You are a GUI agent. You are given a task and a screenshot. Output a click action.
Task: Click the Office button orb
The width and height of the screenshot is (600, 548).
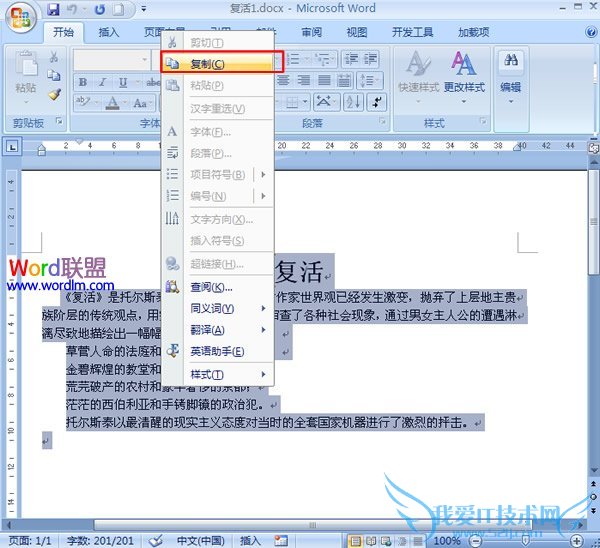click(x=20, y=17)
